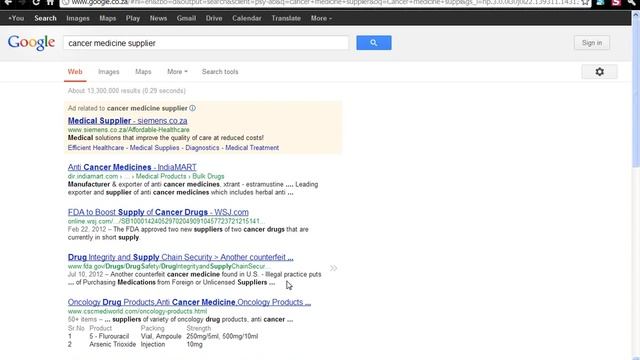This screenshot has height=360, width=640.
Task: Open +You in top bar
Action: click(x=16, y=18)
